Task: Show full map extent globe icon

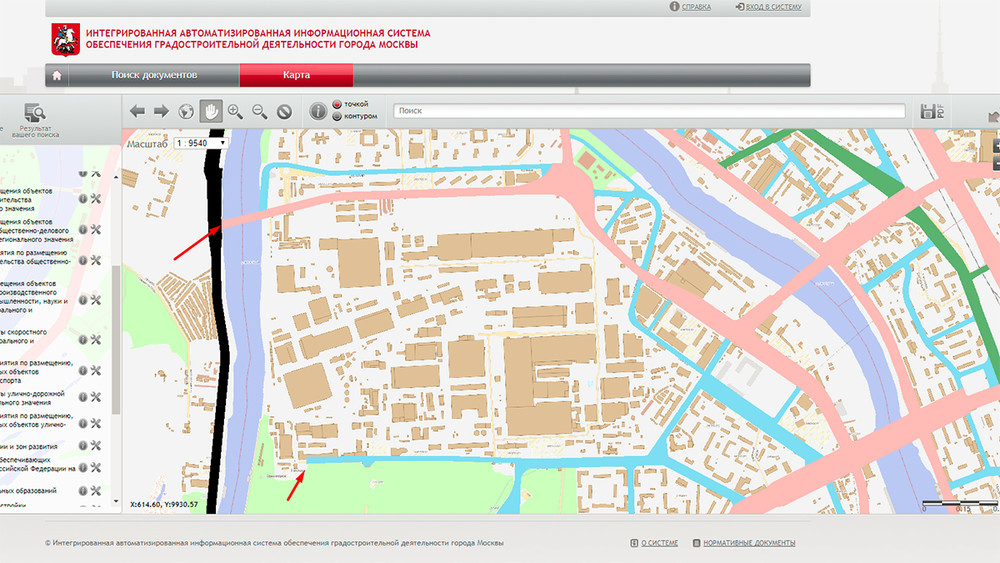Action: tap(186, 112)
